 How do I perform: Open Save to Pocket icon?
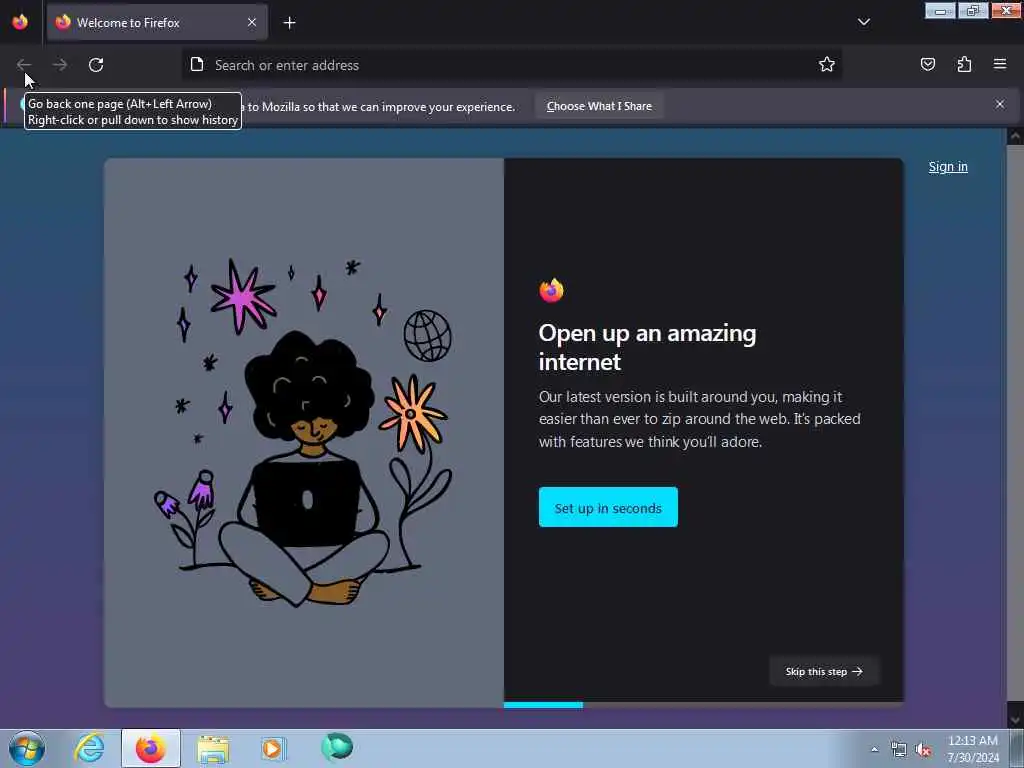click(x=927, y=64)
